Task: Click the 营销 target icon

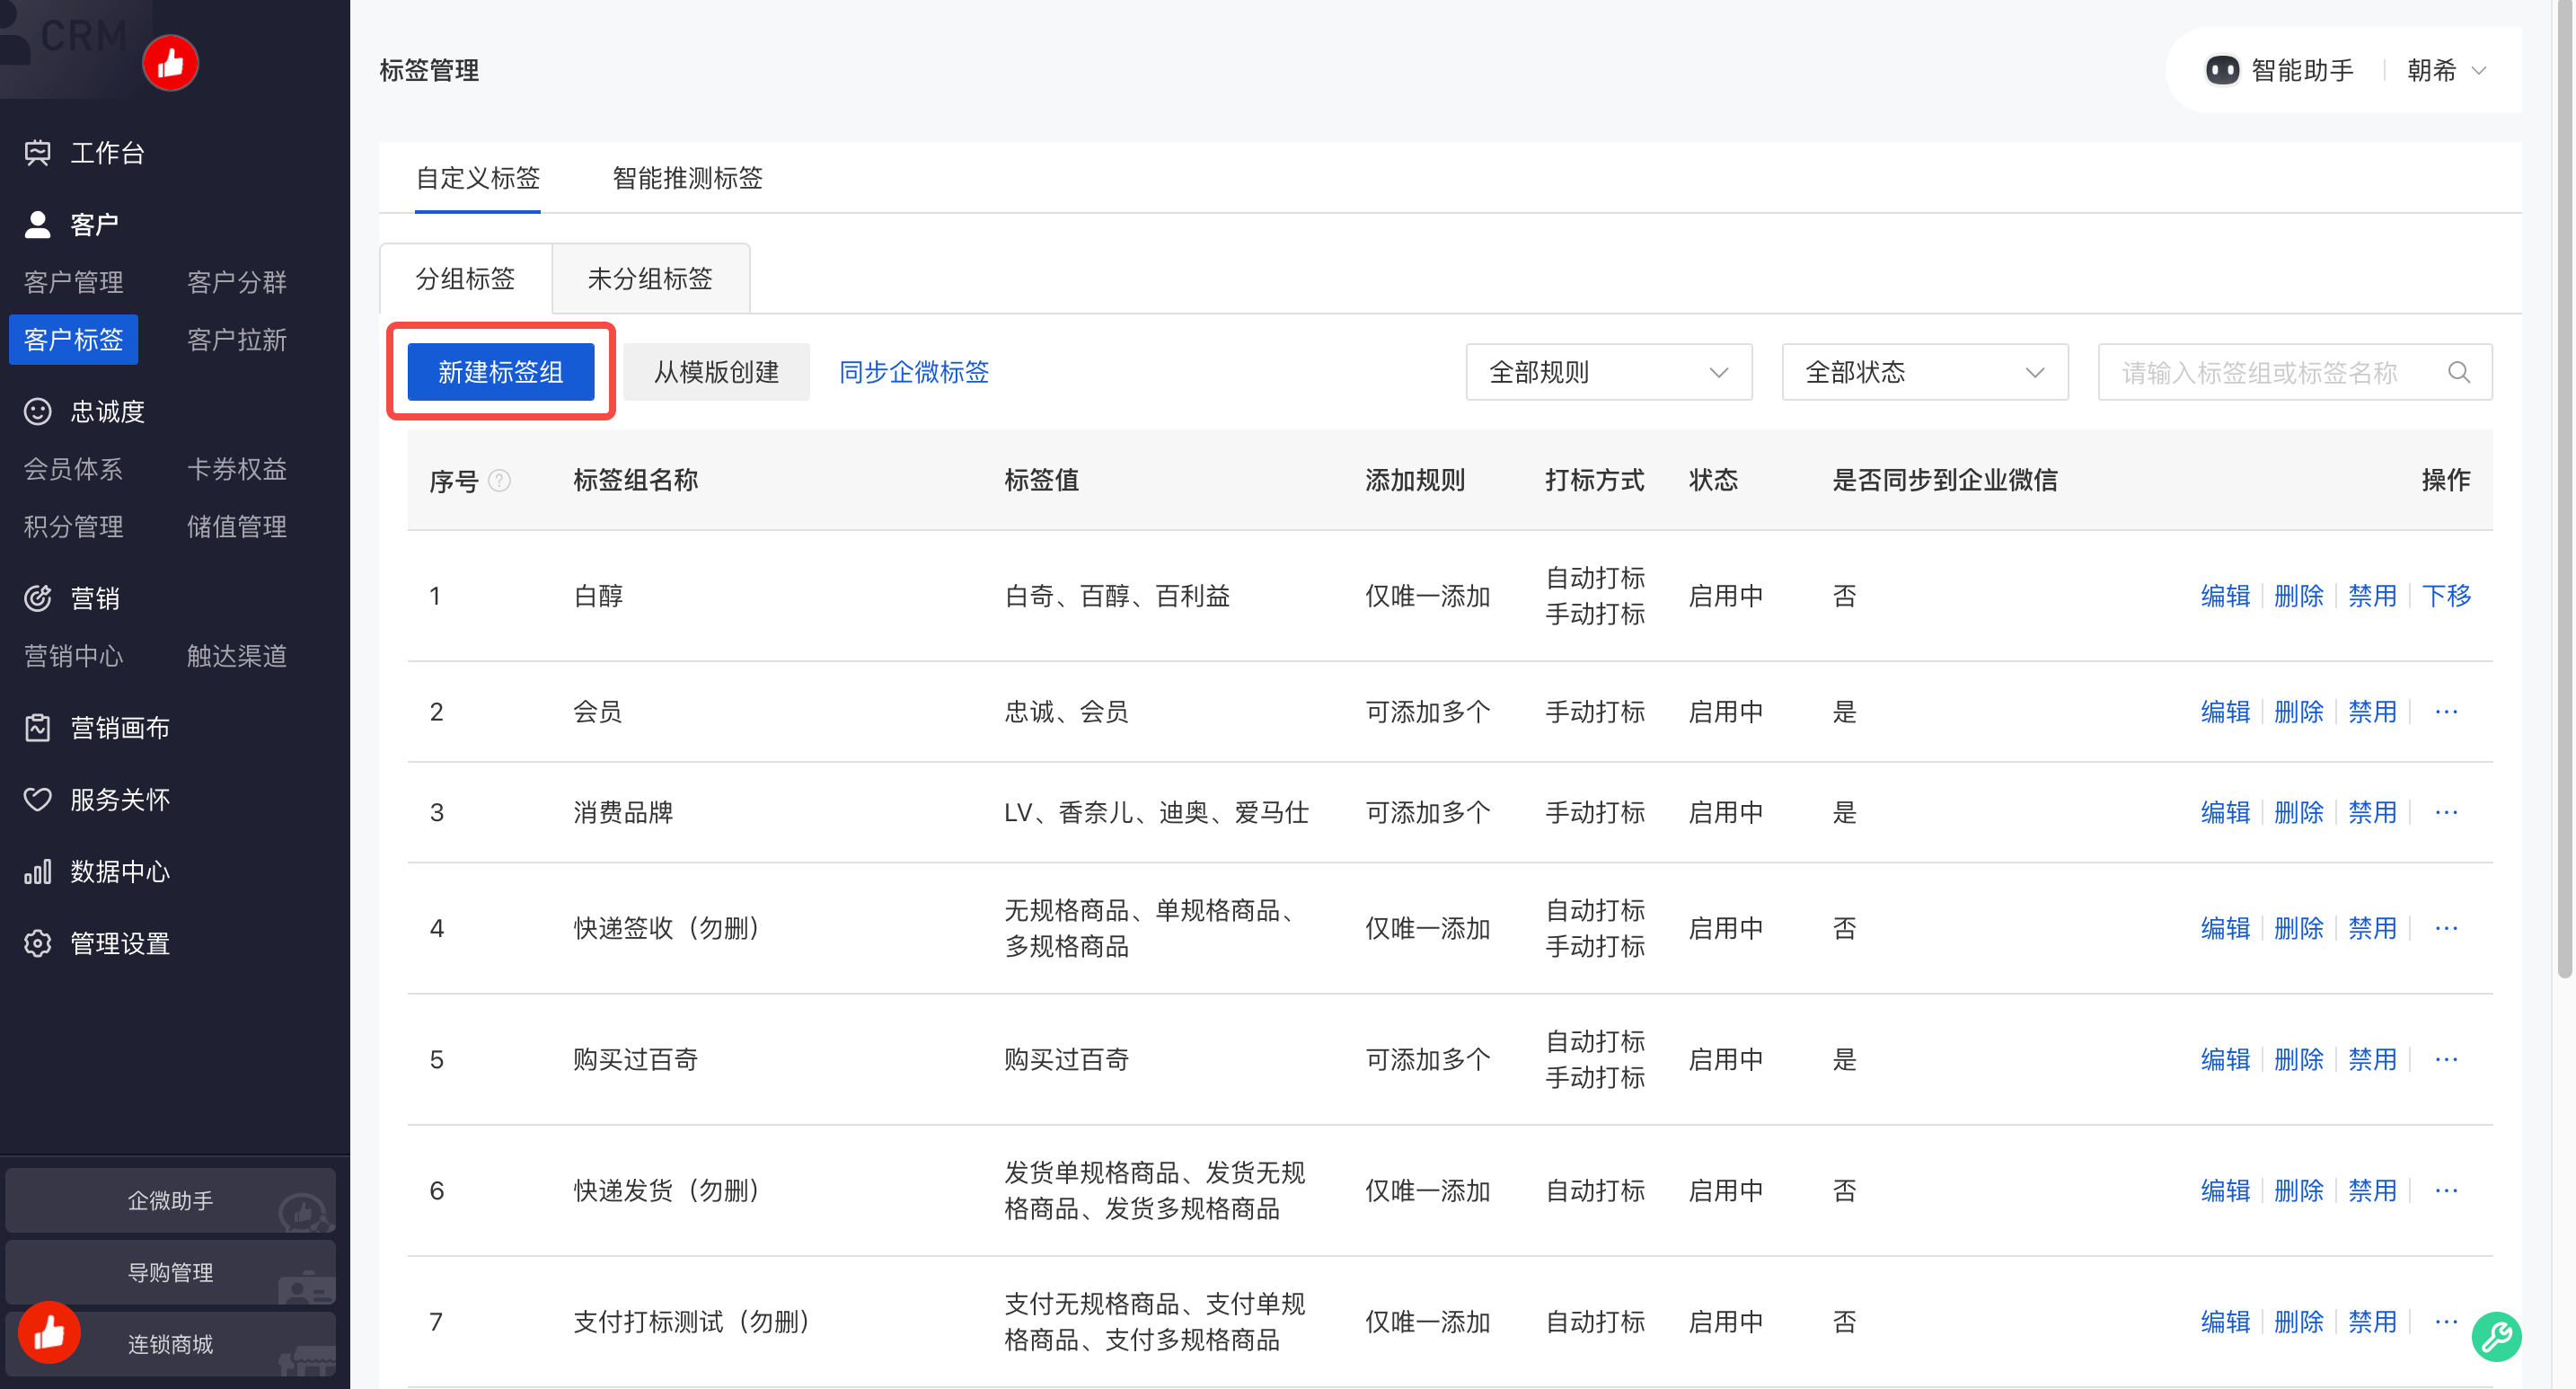Action: (x=37, y=598)
